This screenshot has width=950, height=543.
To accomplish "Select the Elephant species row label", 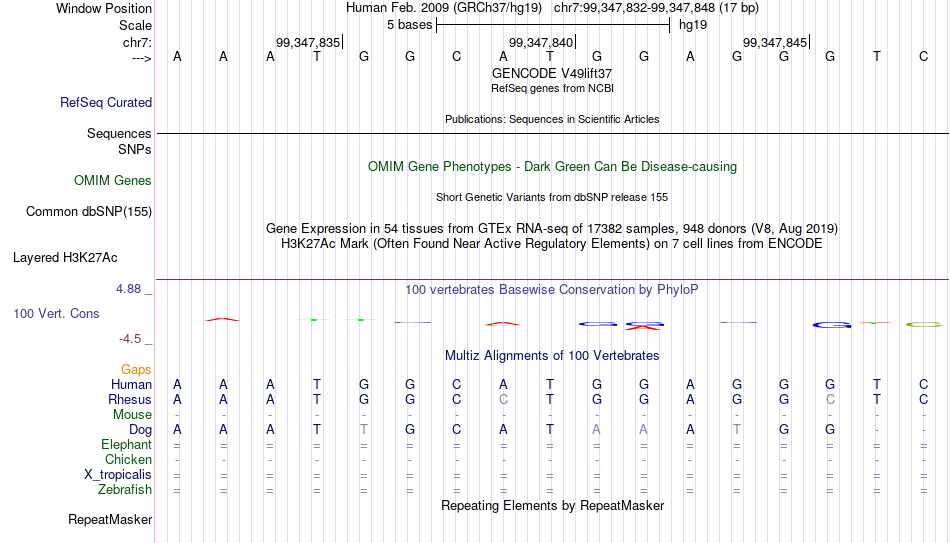I will click(x=126, y=445).
